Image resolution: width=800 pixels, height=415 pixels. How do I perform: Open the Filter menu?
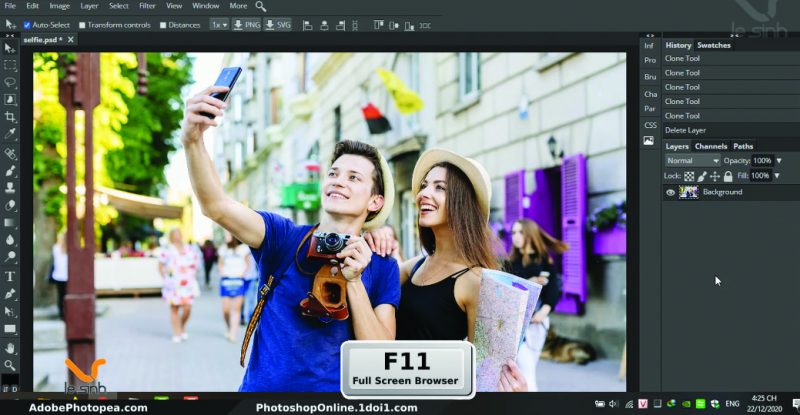point(147,6)
